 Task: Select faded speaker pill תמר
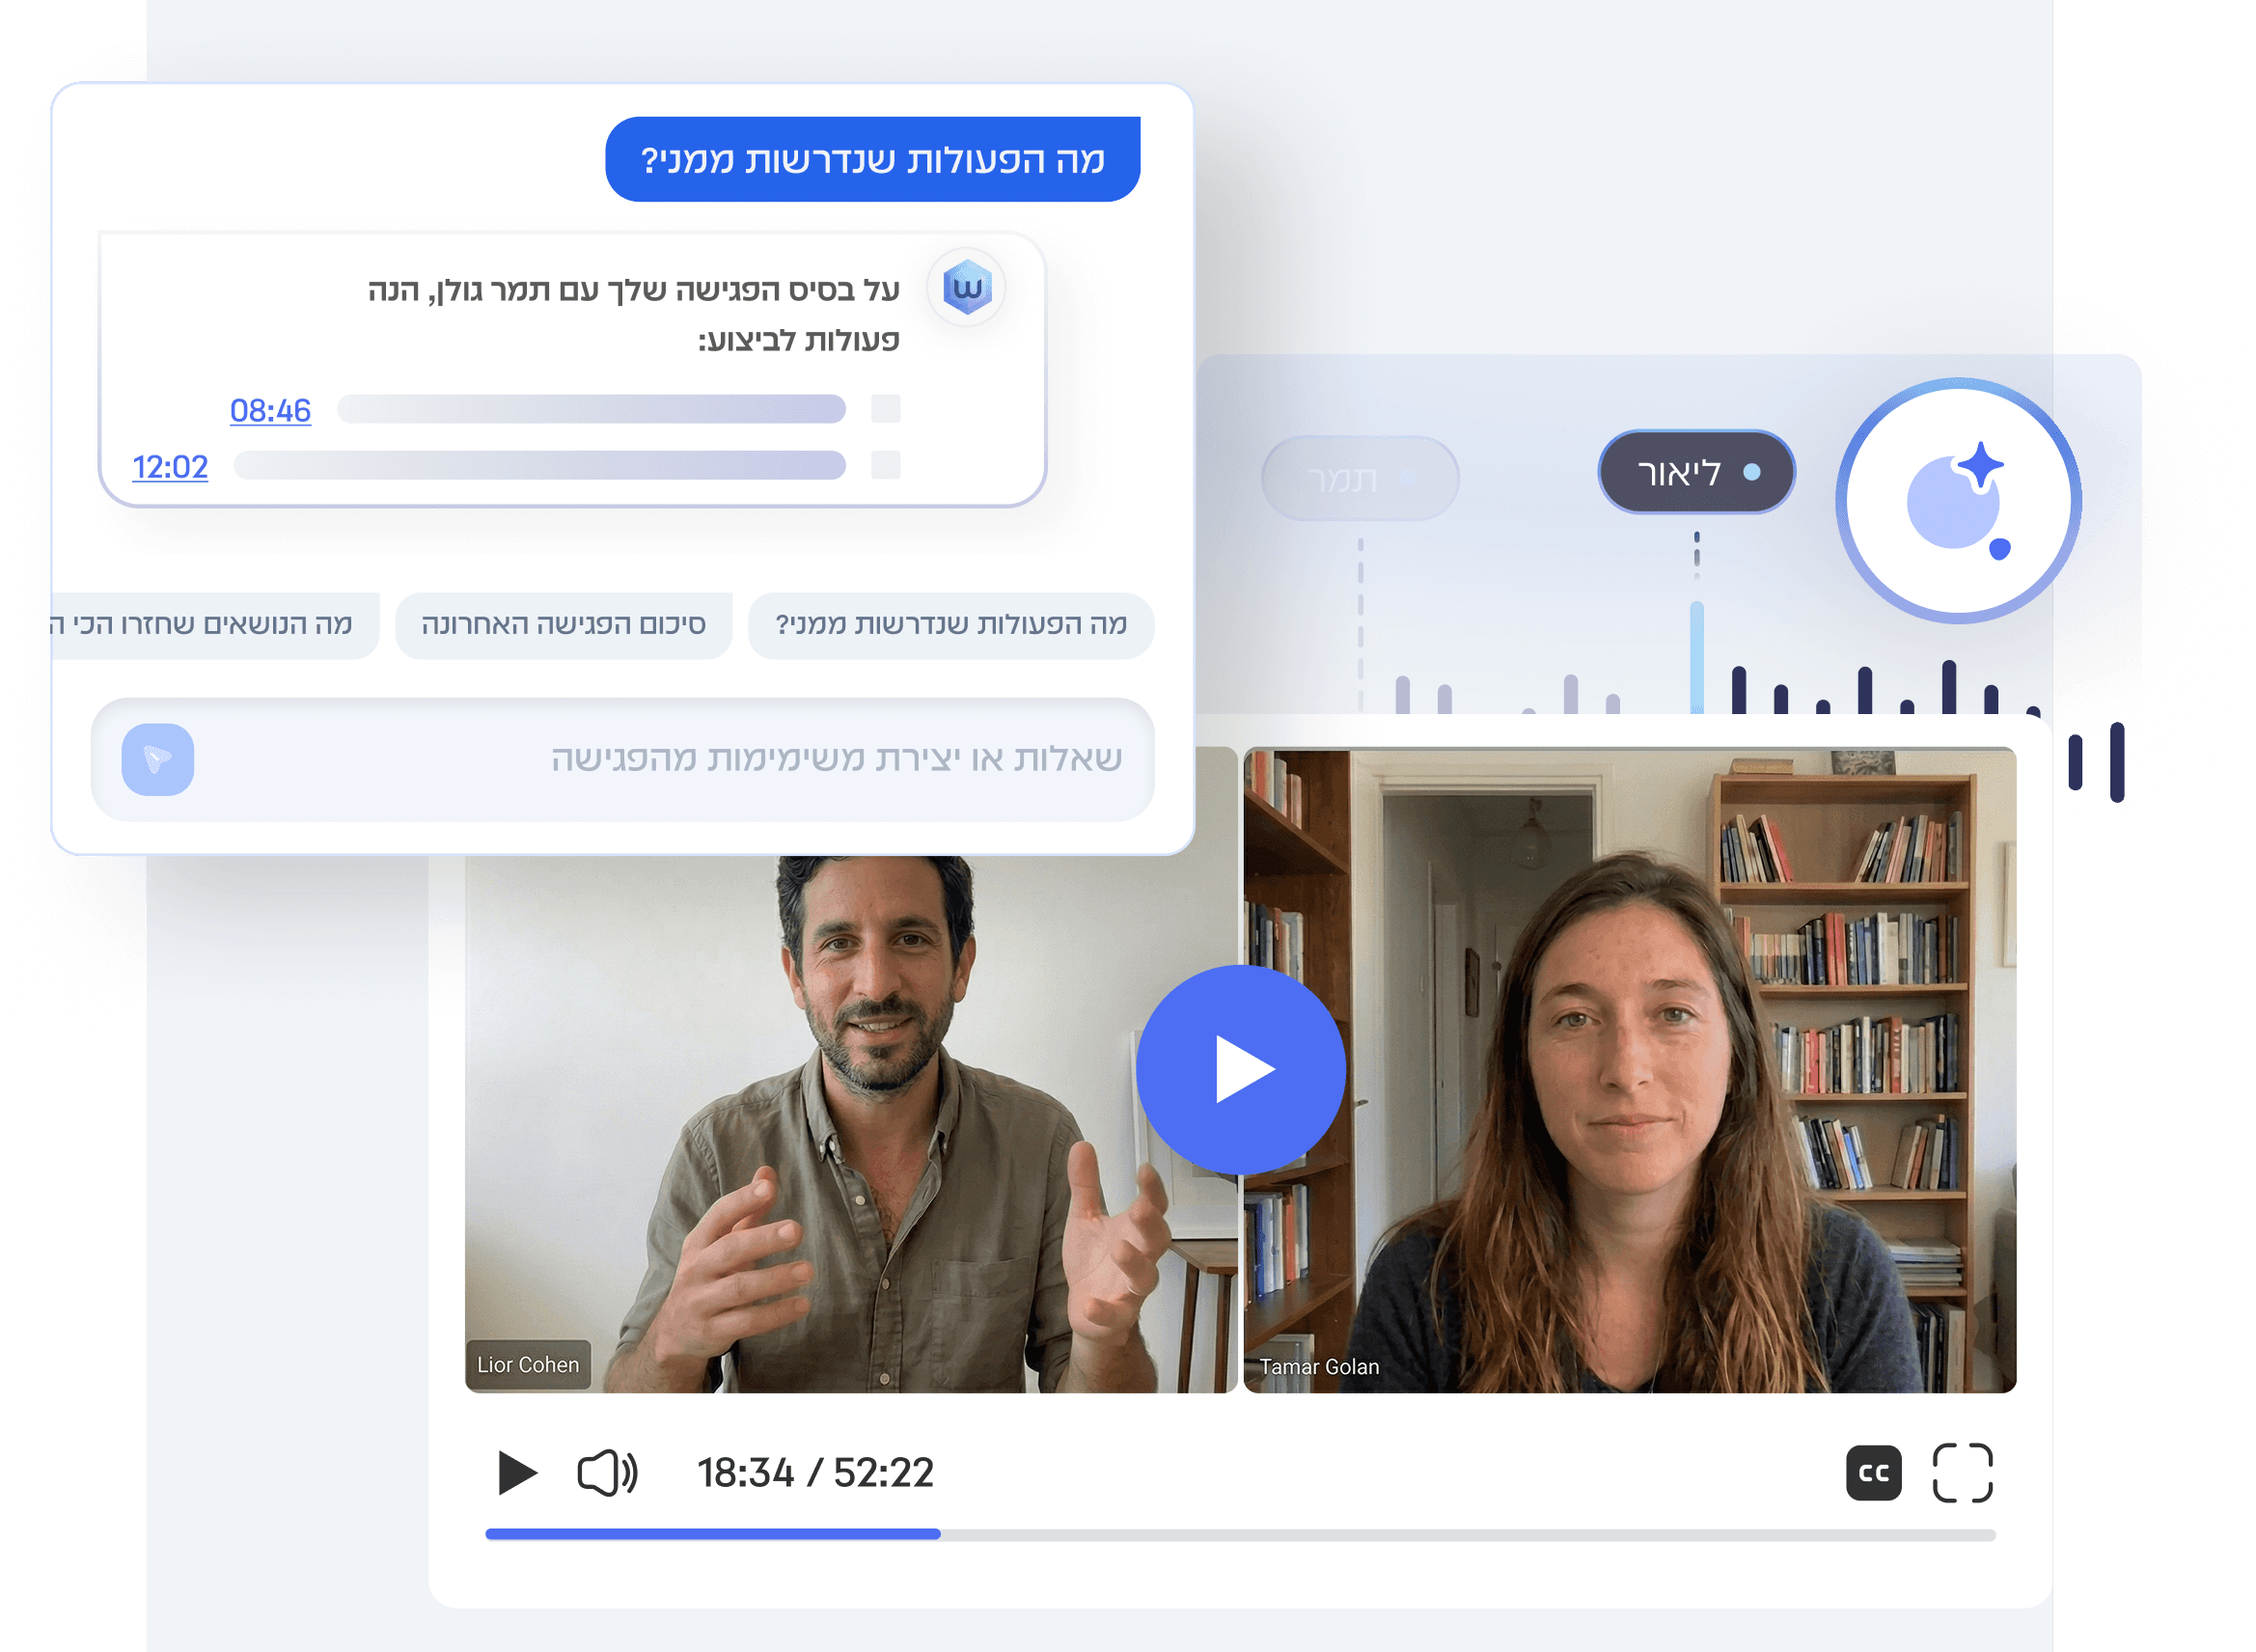pyautogui.click(x=1359, y=479)
